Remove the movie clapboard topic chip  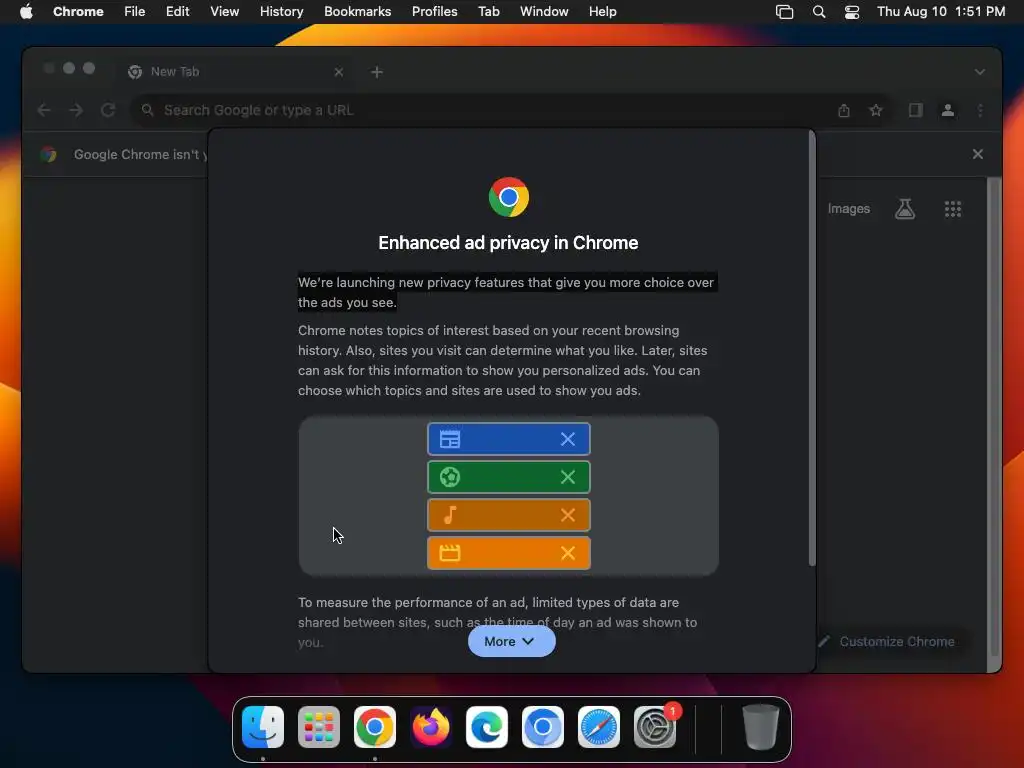pos(568,553)
